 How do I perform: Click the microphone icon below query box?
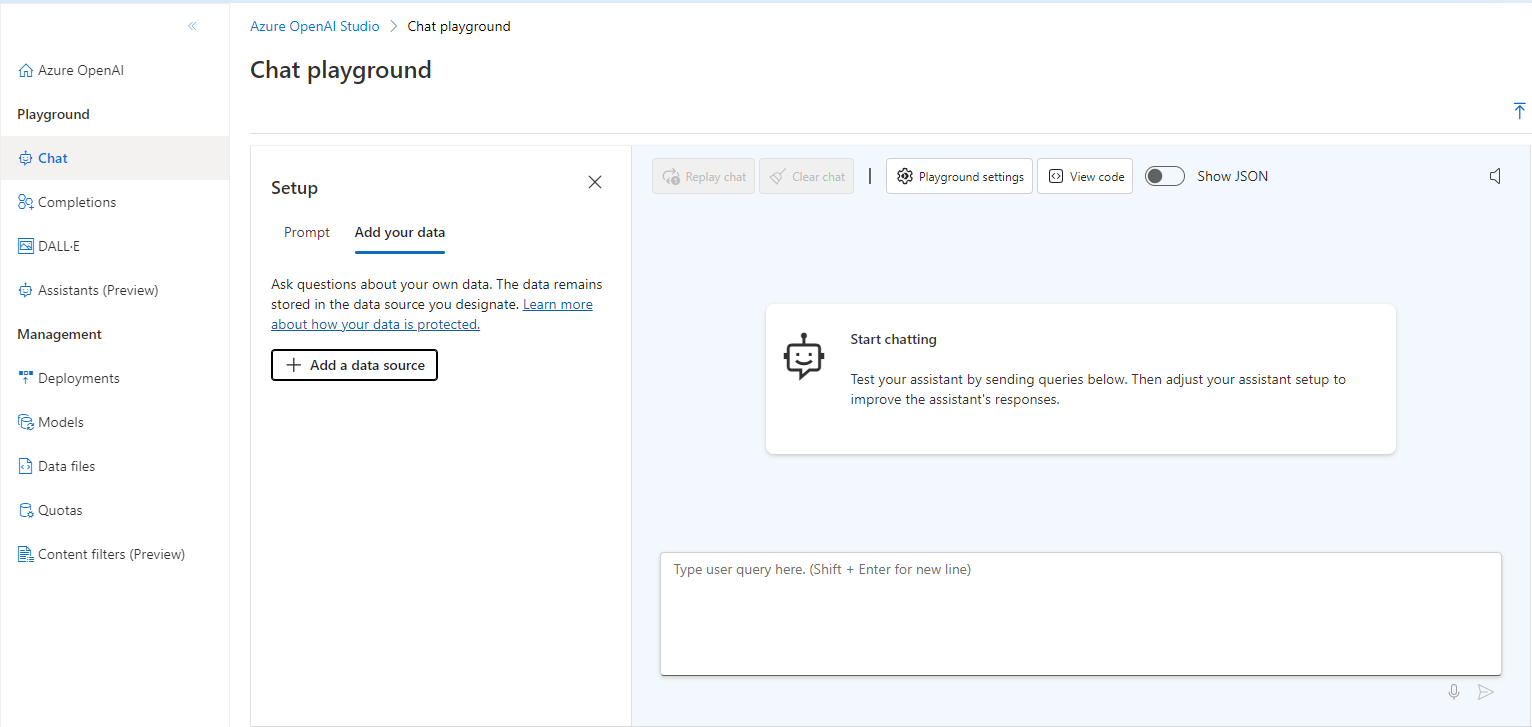click(1454, 692)
